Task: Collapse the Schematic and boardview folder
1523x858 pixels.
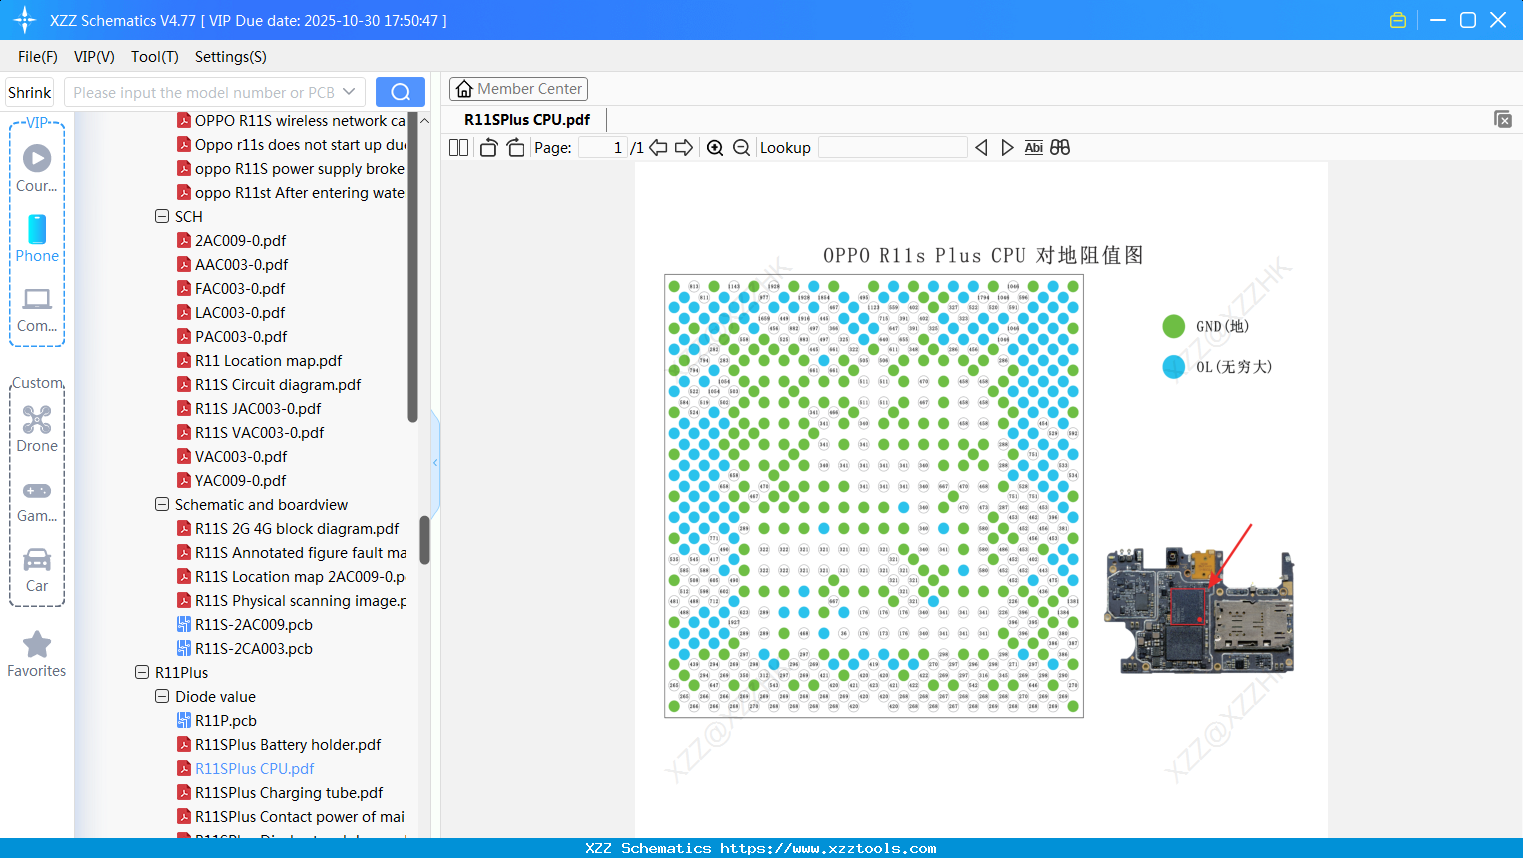Action: pyautogui.click(x=162, y=504)
